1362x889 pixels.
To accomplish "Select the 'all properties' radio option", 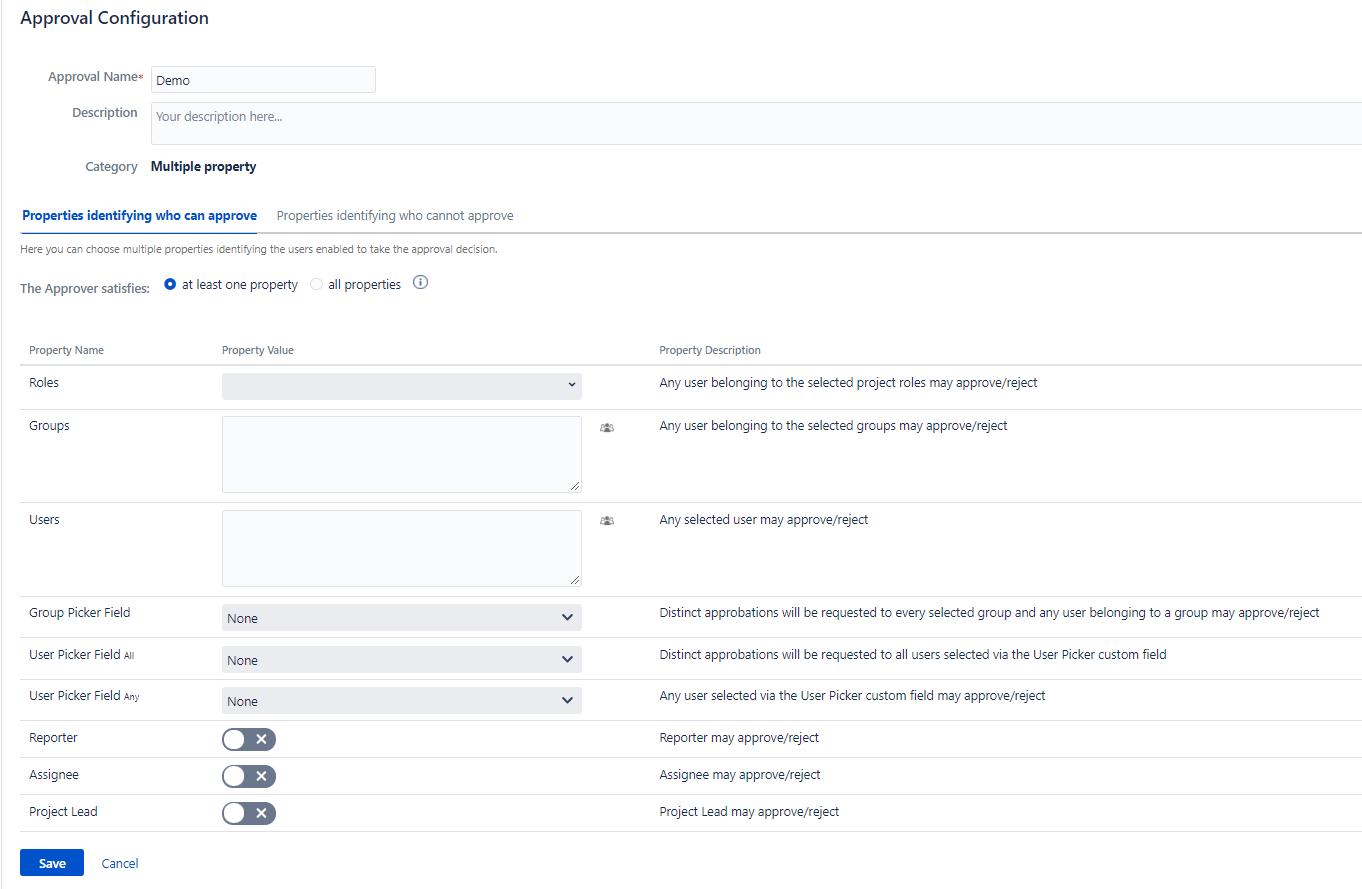I will tap(317, 285).
